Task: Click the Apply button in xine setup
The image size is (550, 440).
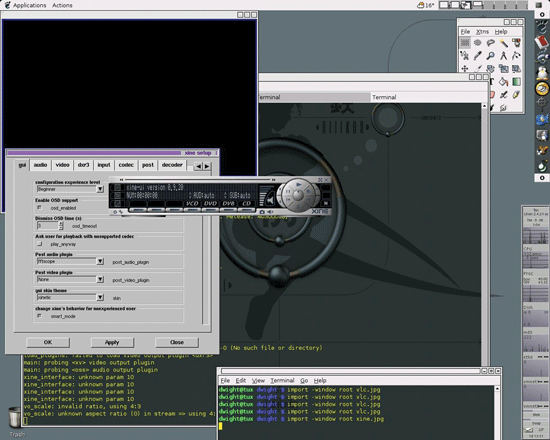Action: click(x=112, y=342)
